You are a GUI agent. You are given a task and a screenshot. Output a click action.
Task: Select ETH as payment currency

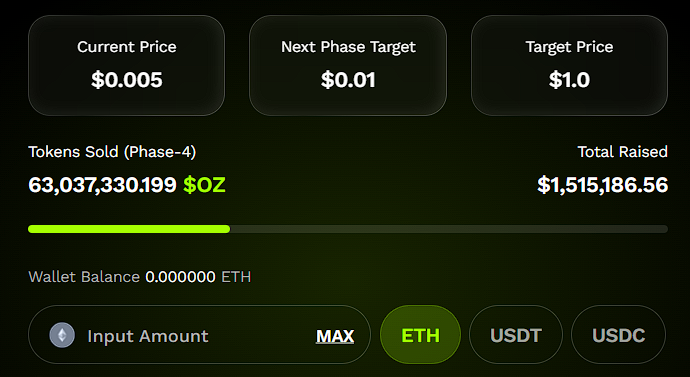420,335
